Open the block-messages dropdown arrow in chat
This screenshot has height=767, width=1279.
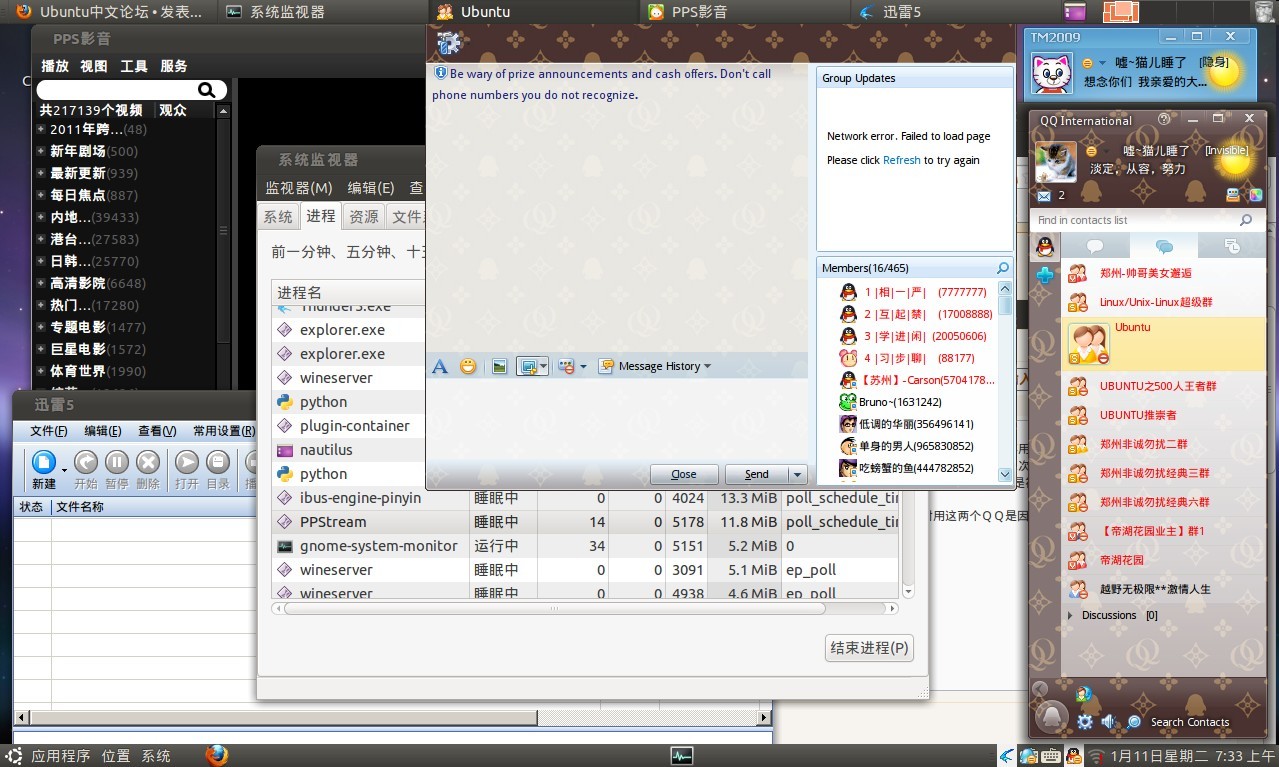coord(582,367)
